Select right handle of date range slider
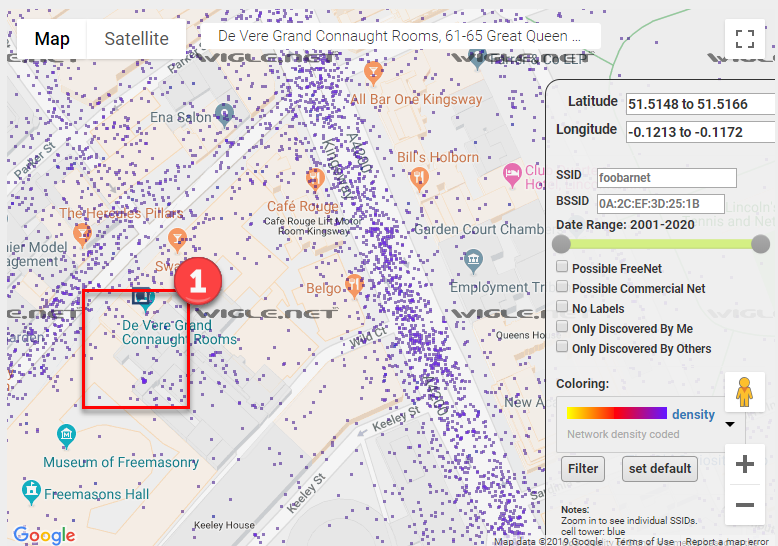This screenshot has height=546, width=778. tap(760, 244)
